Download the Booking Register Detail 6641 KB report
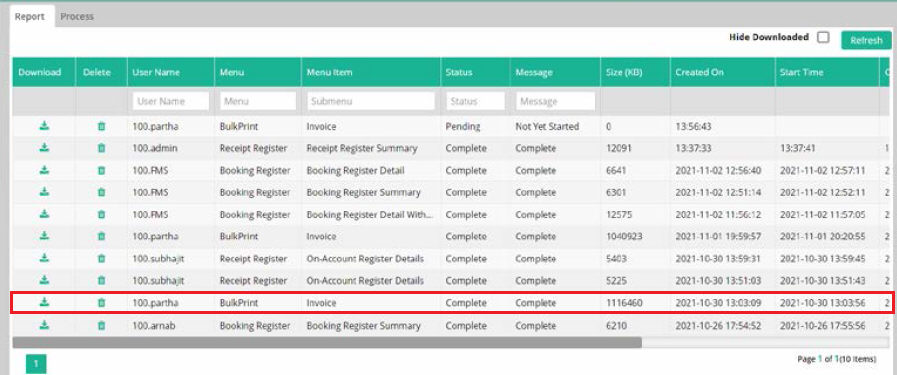Screen dimensions: 897x375 (44, 170)
